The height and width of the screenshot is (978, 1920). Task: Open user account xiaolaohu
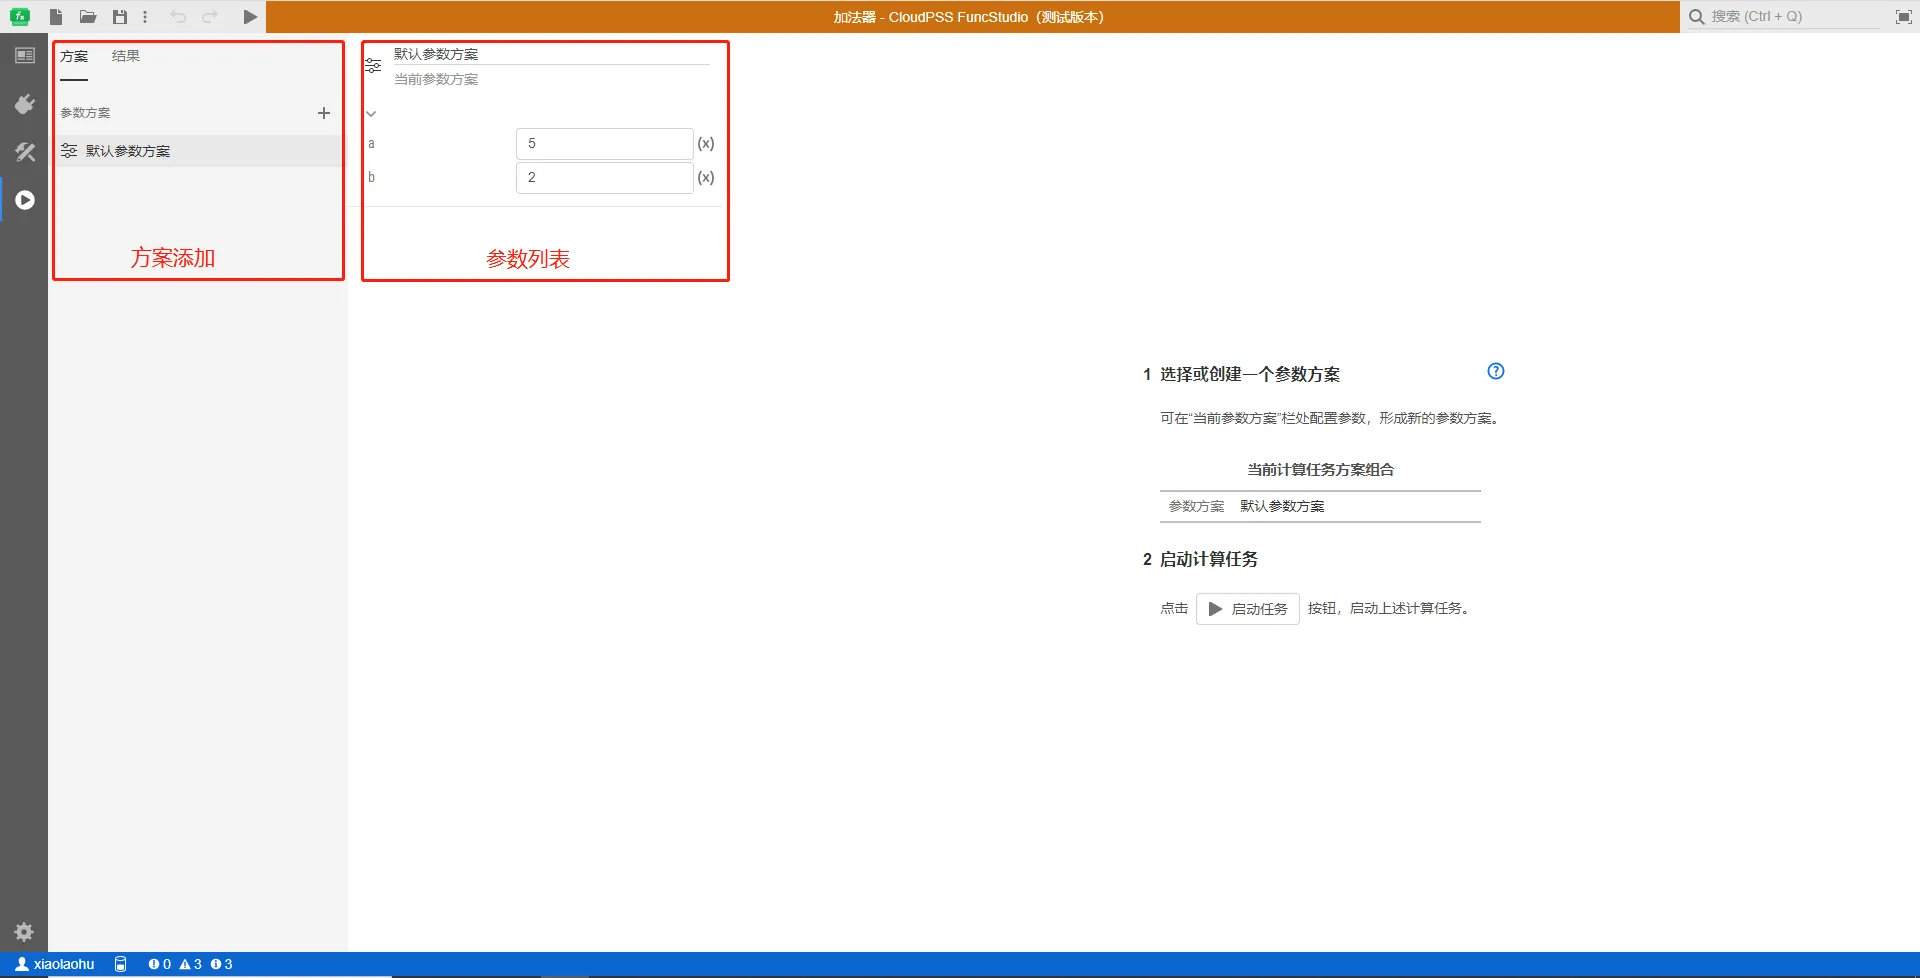55,964
